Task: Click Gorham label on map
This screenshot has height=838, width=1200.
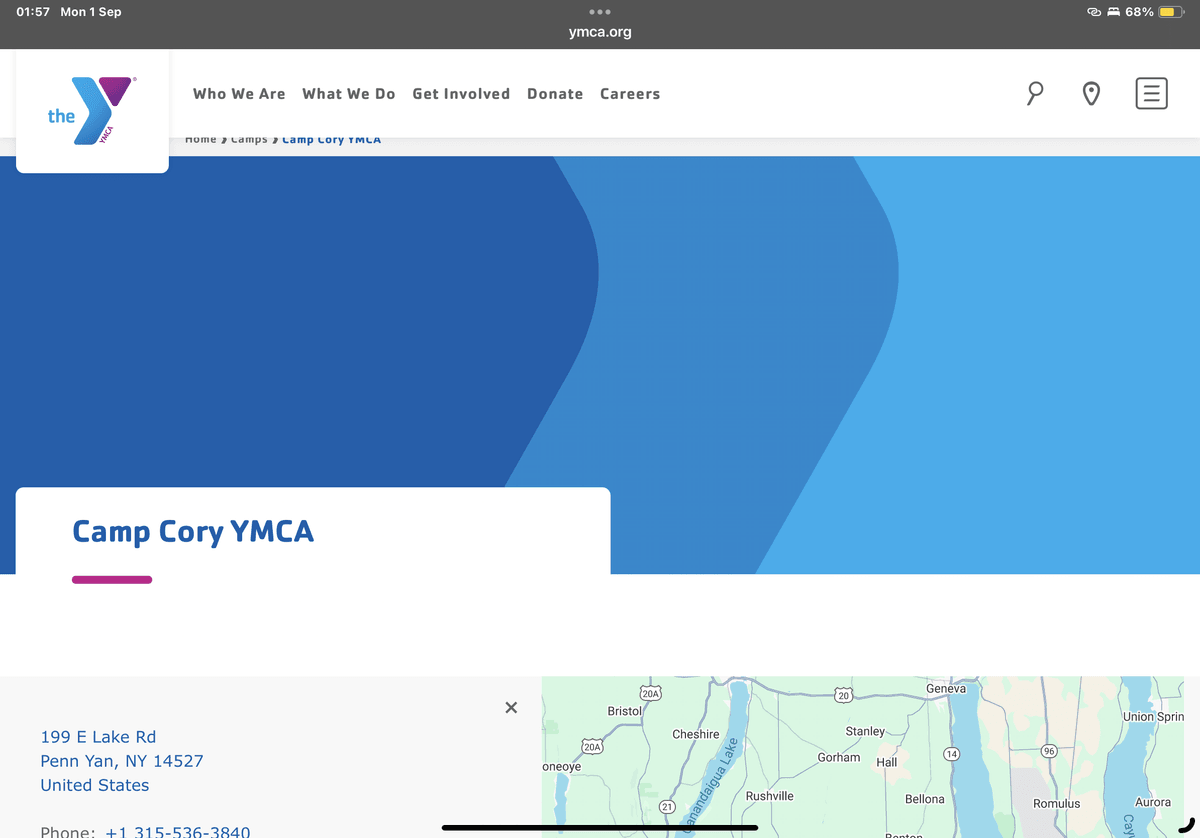Action: point(839,757)
